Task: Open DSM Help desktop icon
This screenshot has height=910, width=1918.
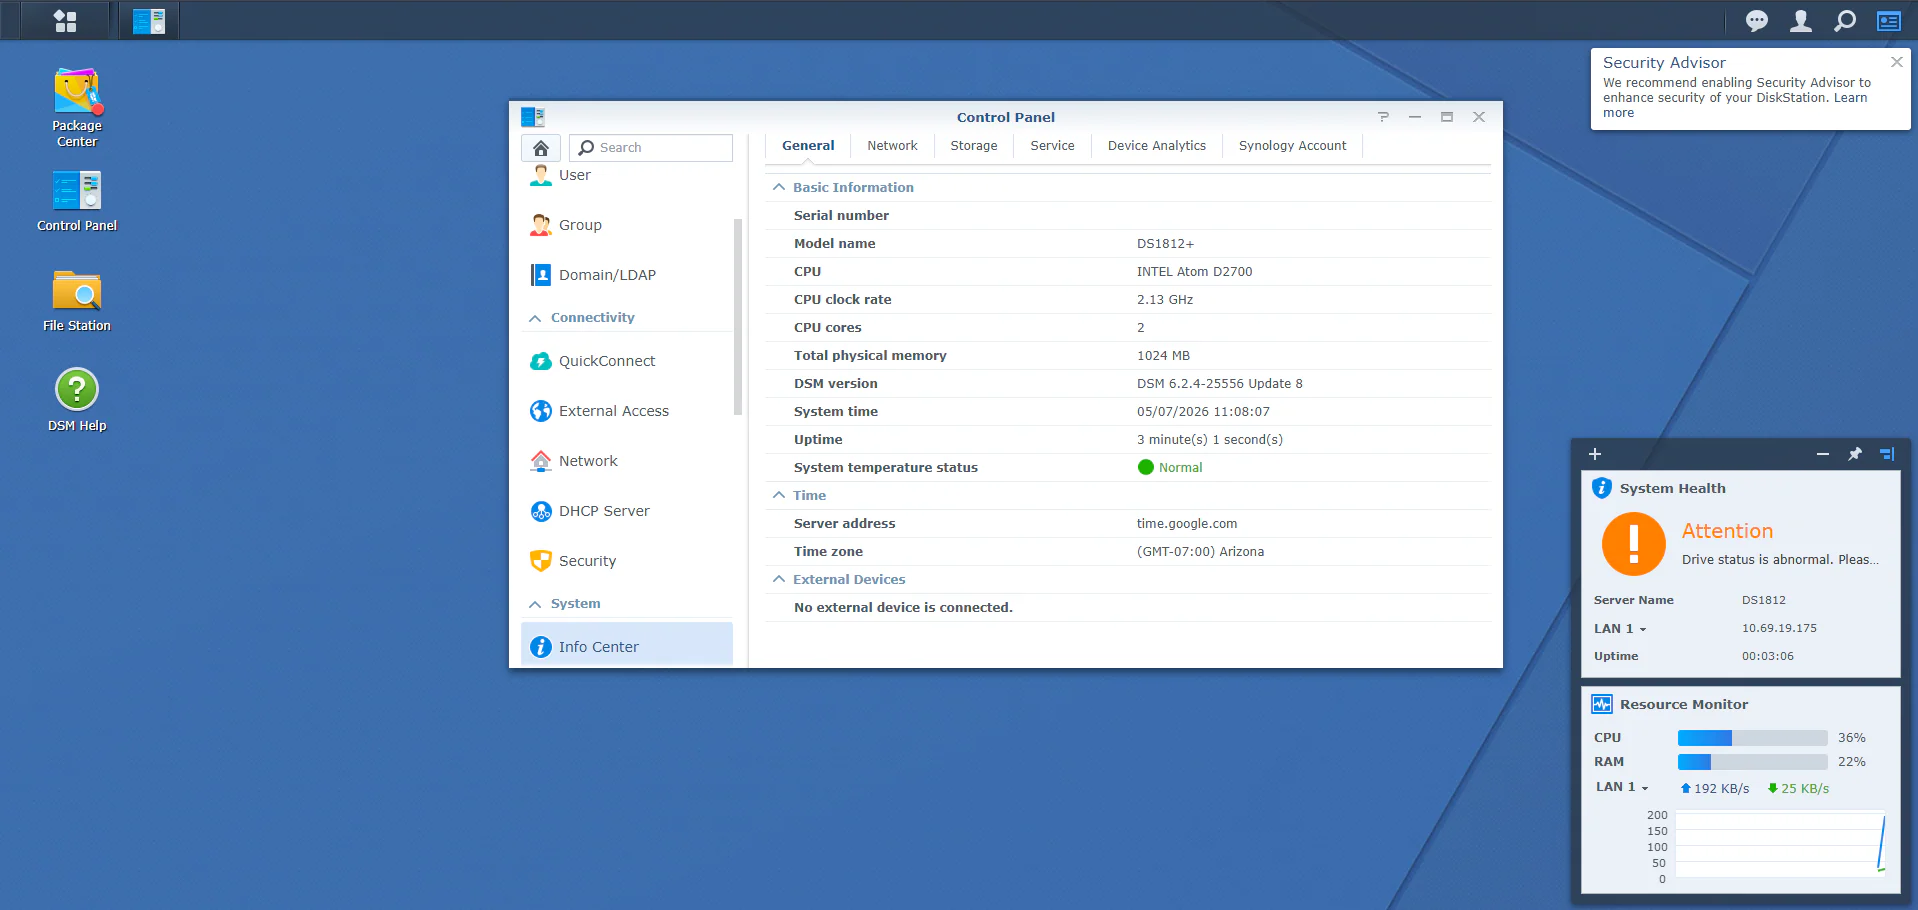Action: 77,400
